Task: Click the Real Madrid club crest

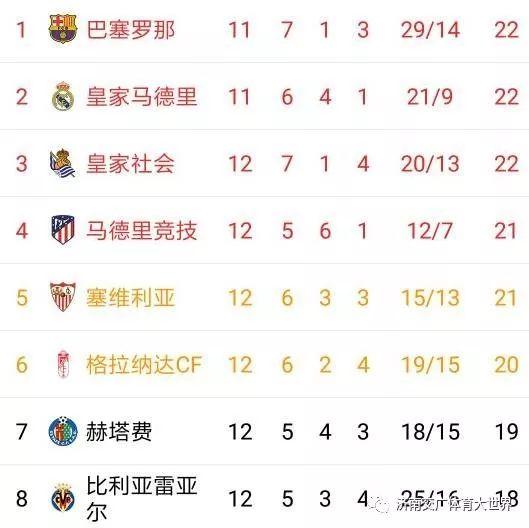Action: pyautogui.click(x=63, y=96)
